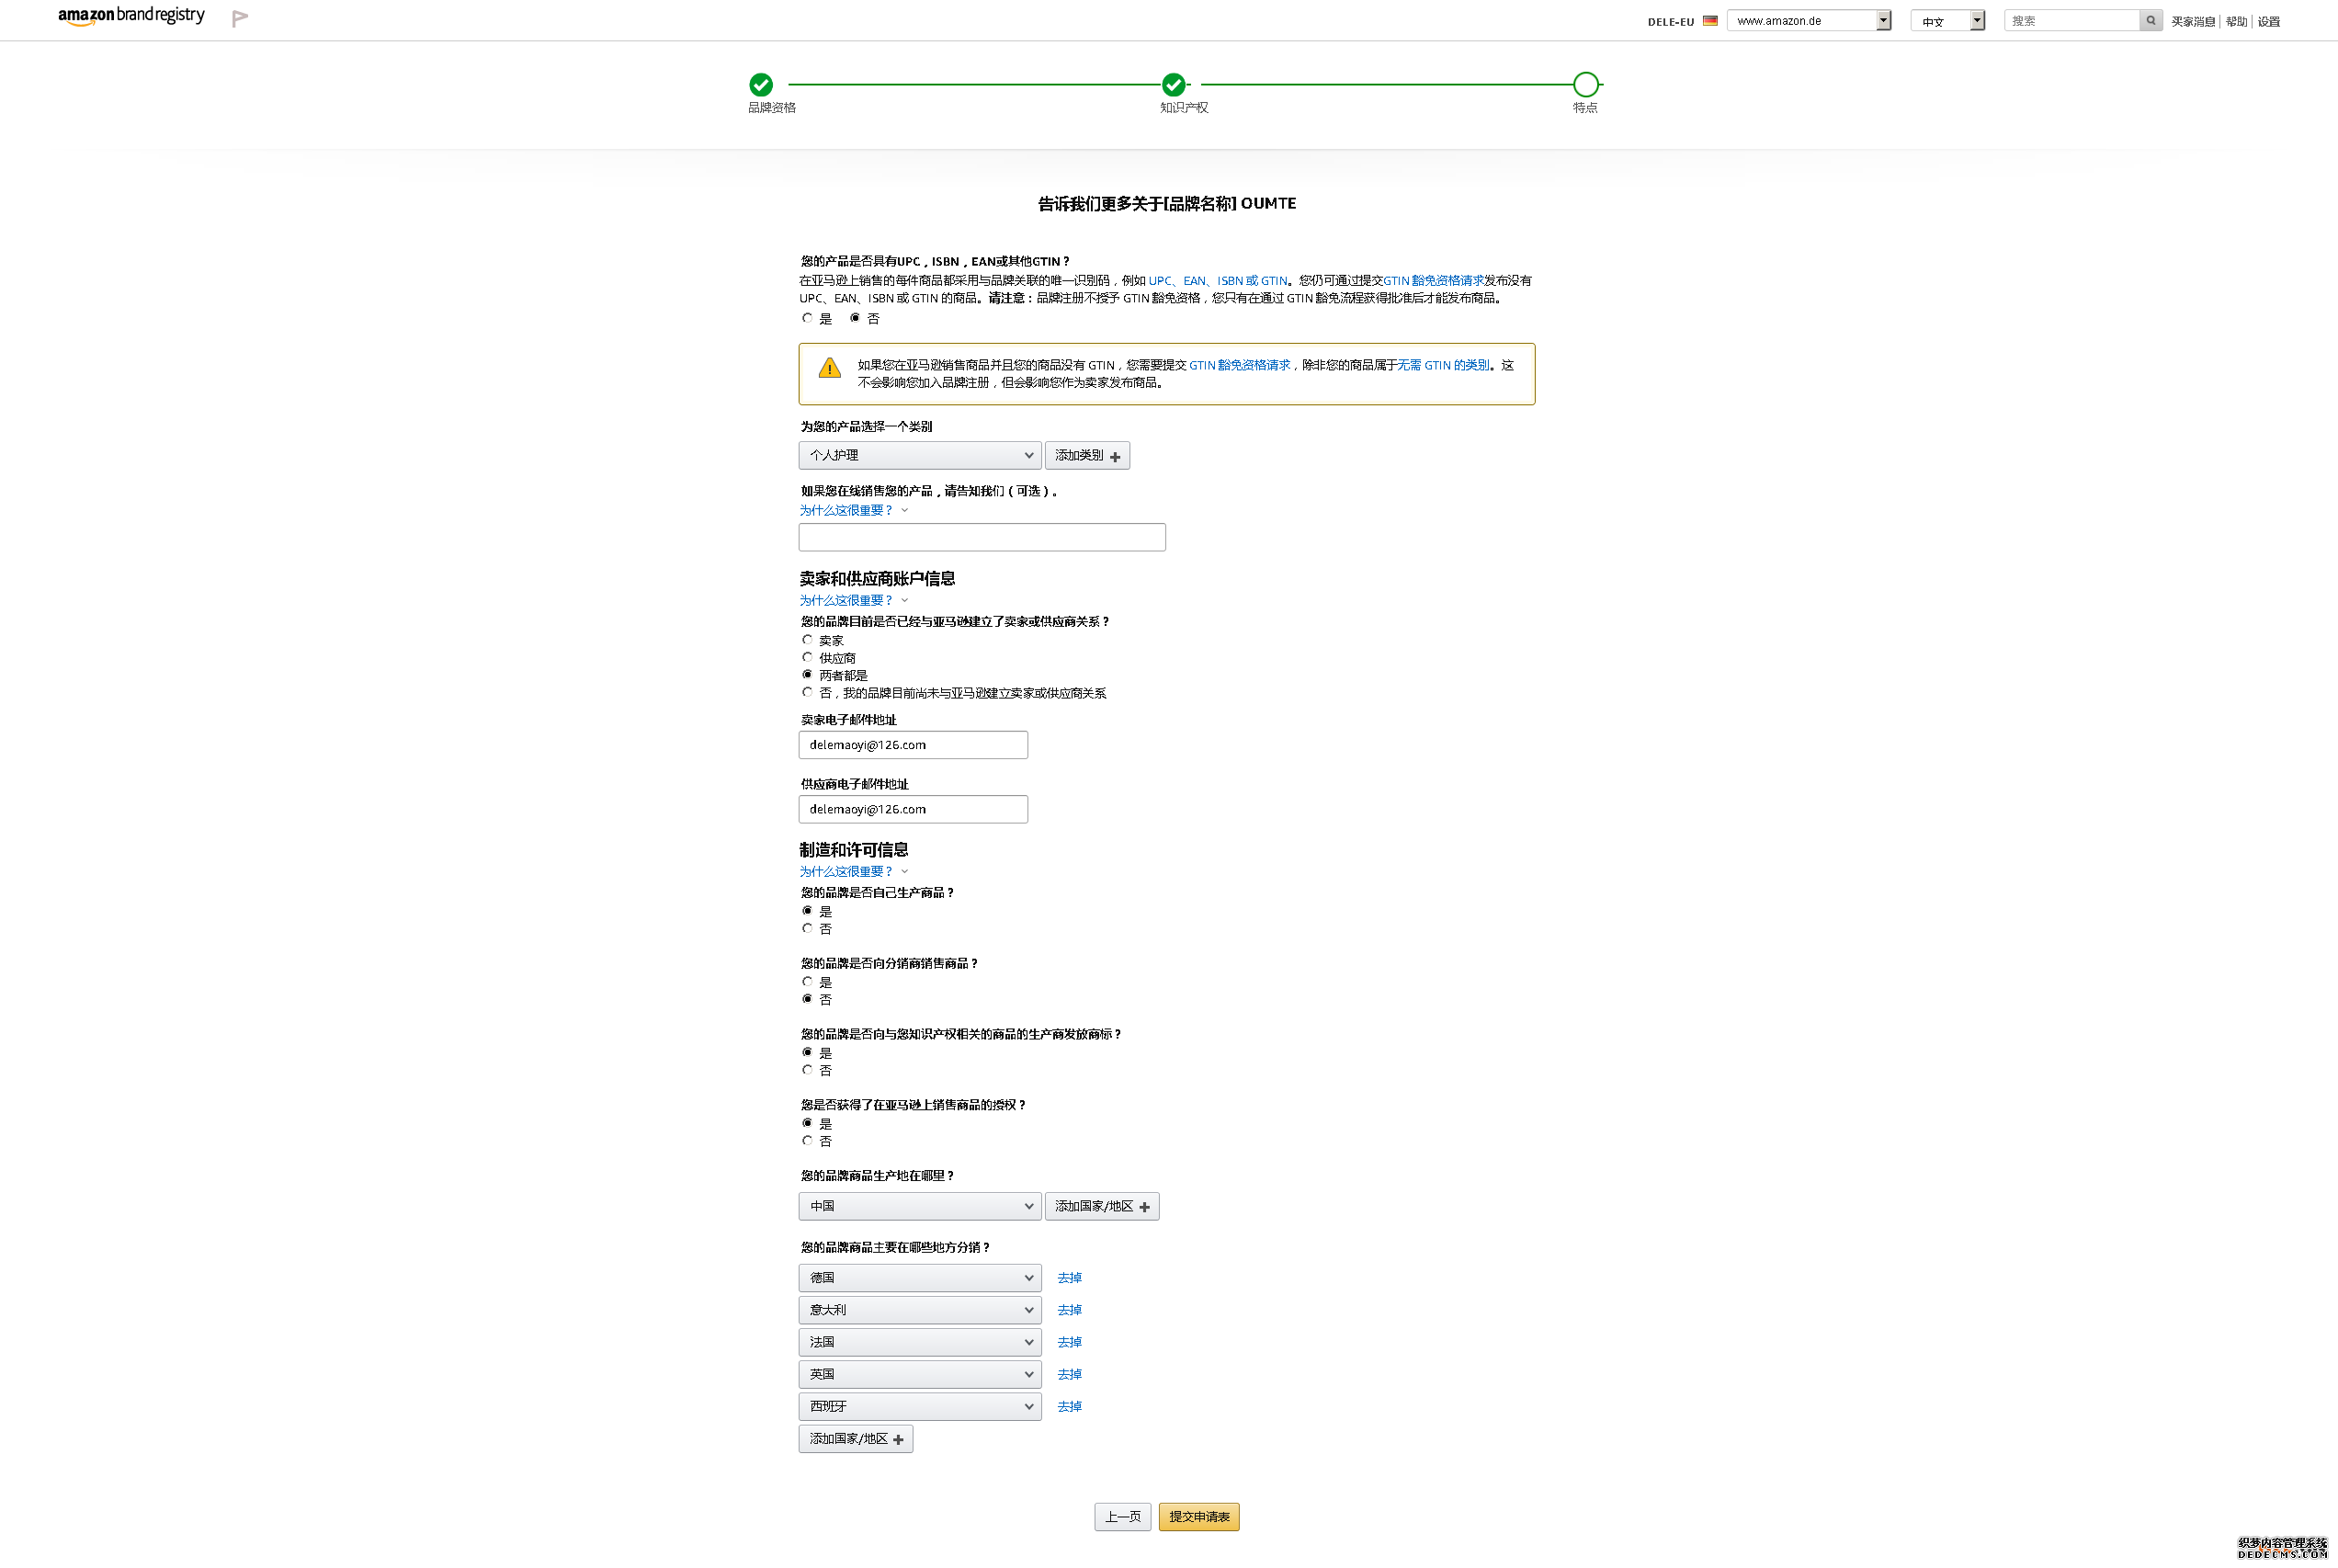Click the search magnifier icon

(x=2150, y=20)
